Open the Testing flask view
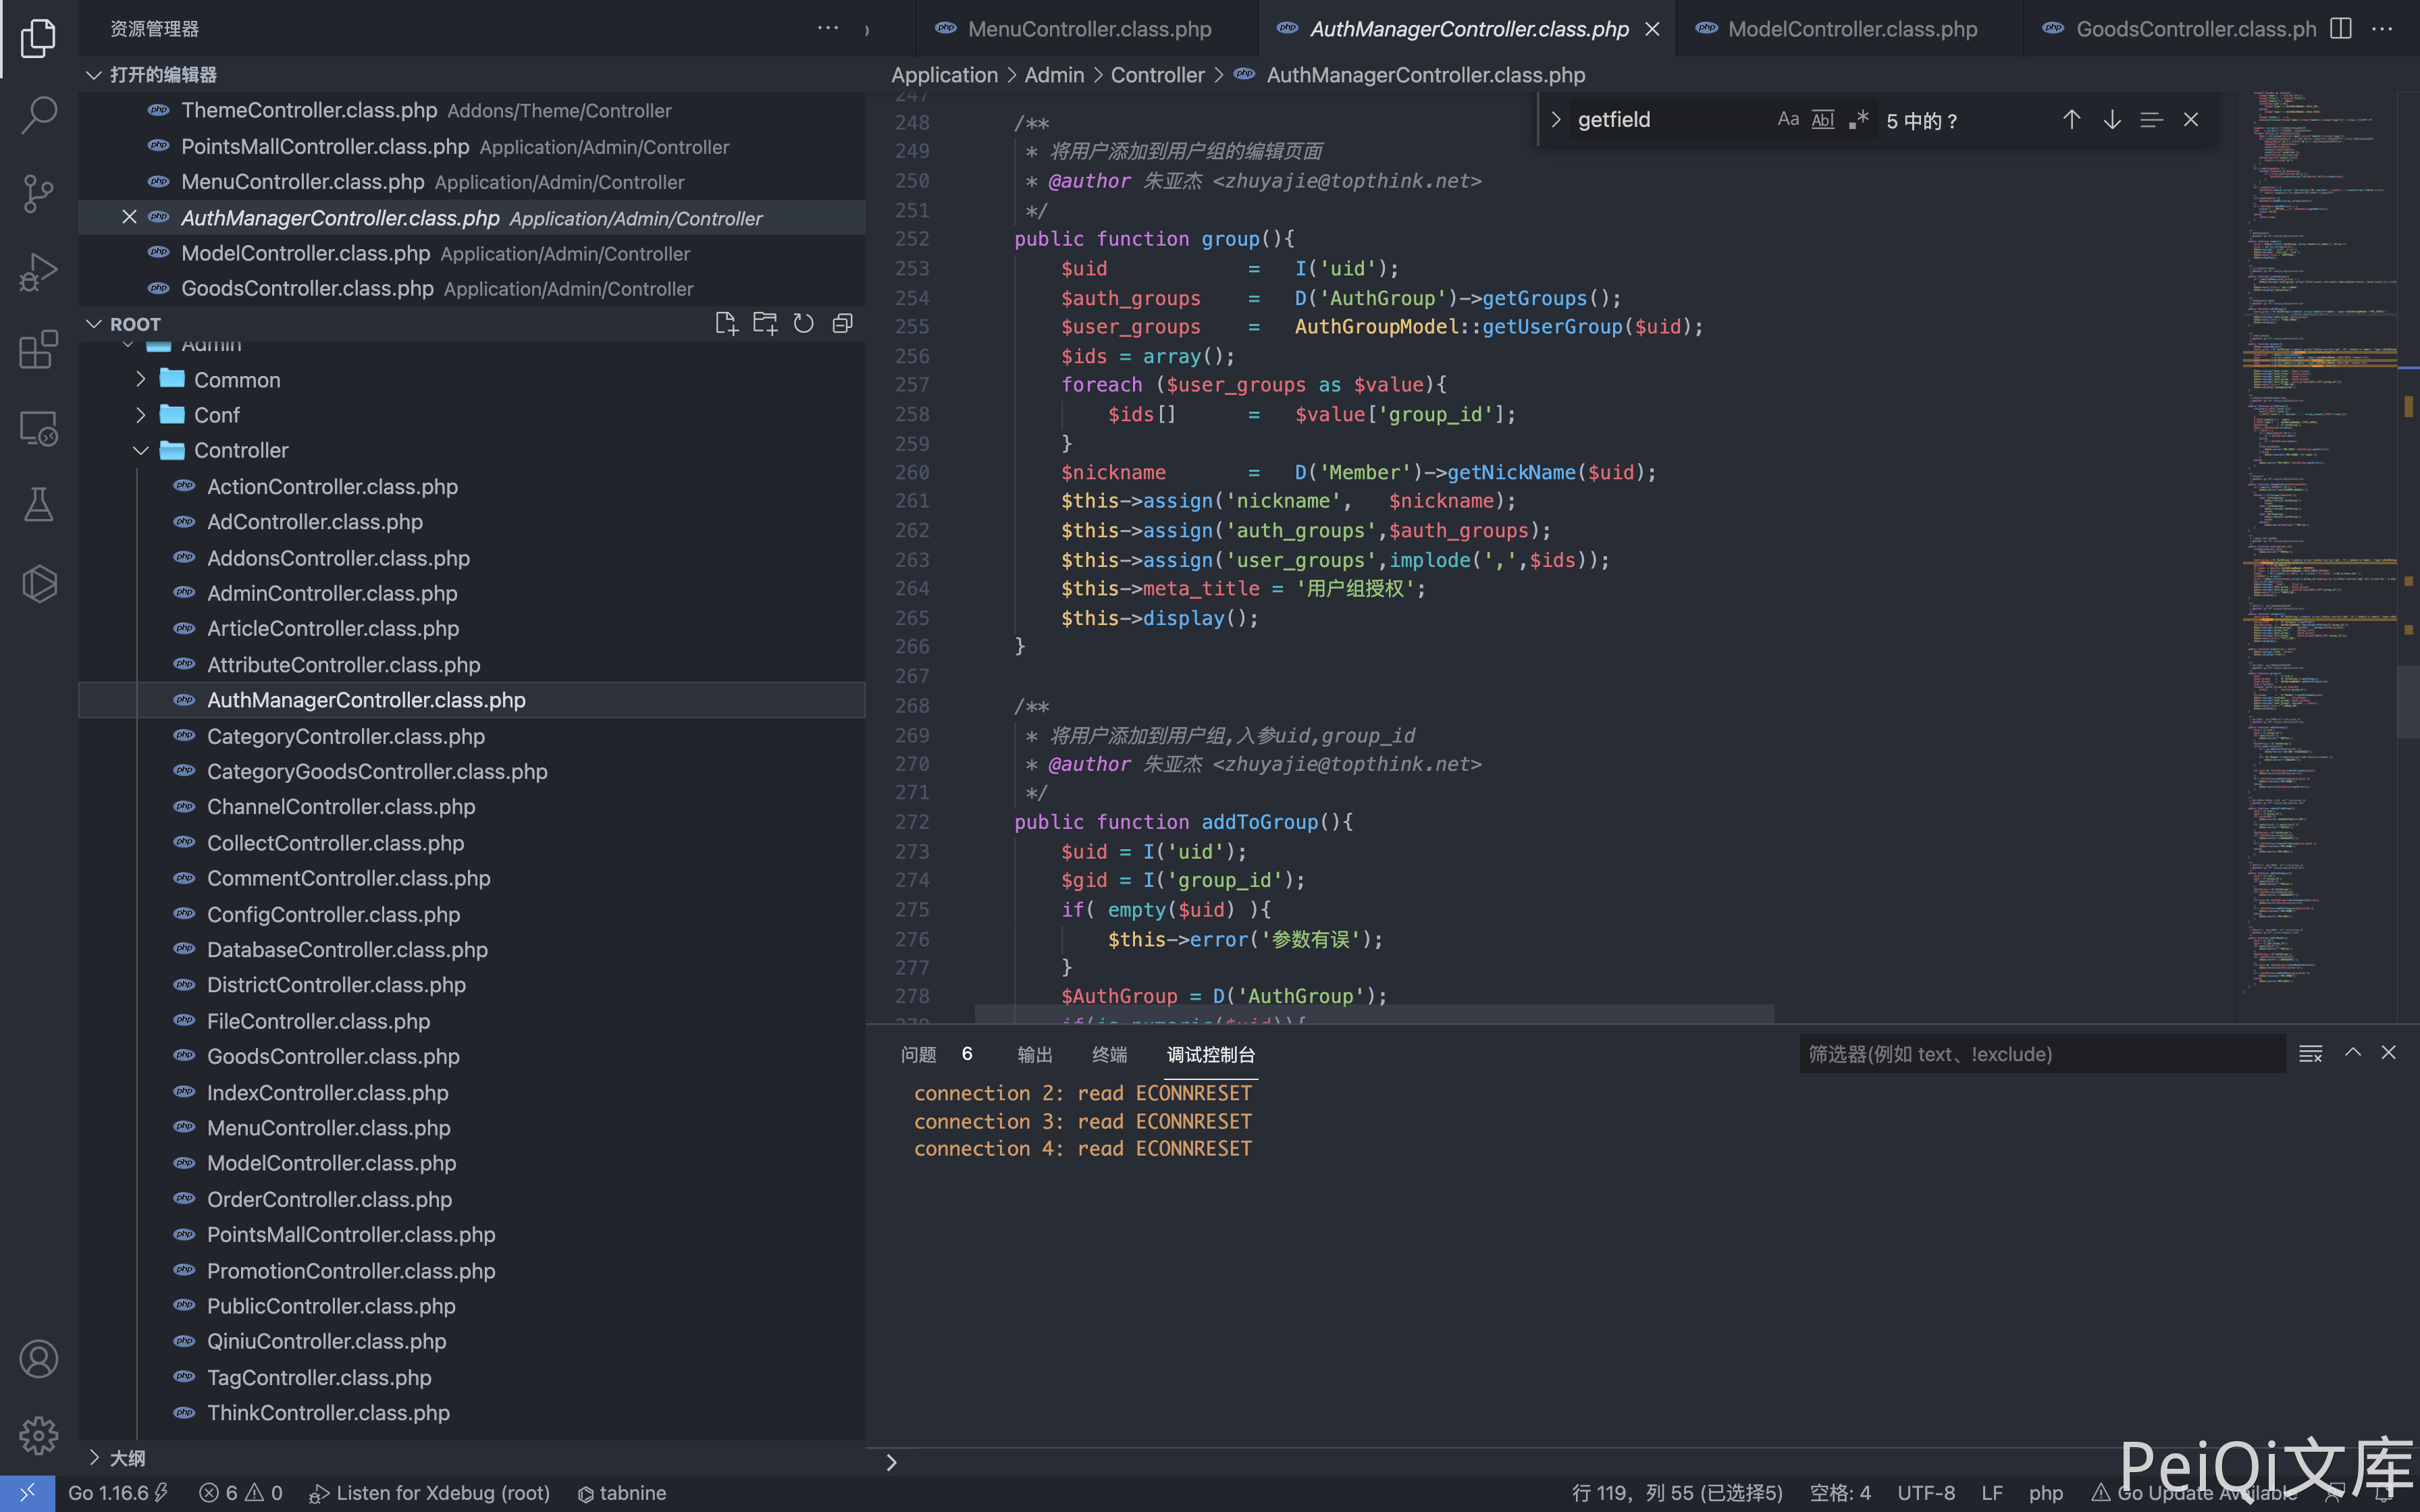The width and height of the screenshot is (2420, 1512). 38,505
